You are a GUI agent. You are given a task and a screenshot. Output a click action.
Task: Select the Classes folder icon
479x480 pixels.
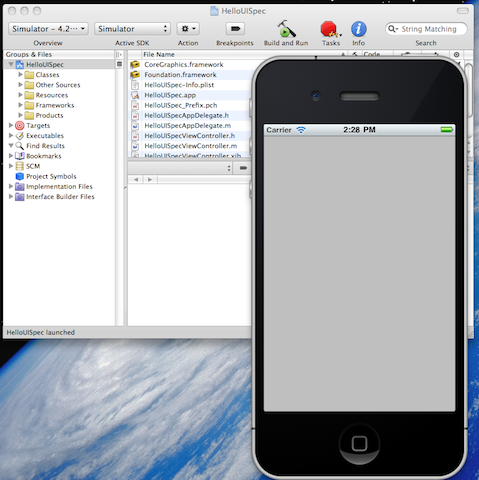pos(29,75)
